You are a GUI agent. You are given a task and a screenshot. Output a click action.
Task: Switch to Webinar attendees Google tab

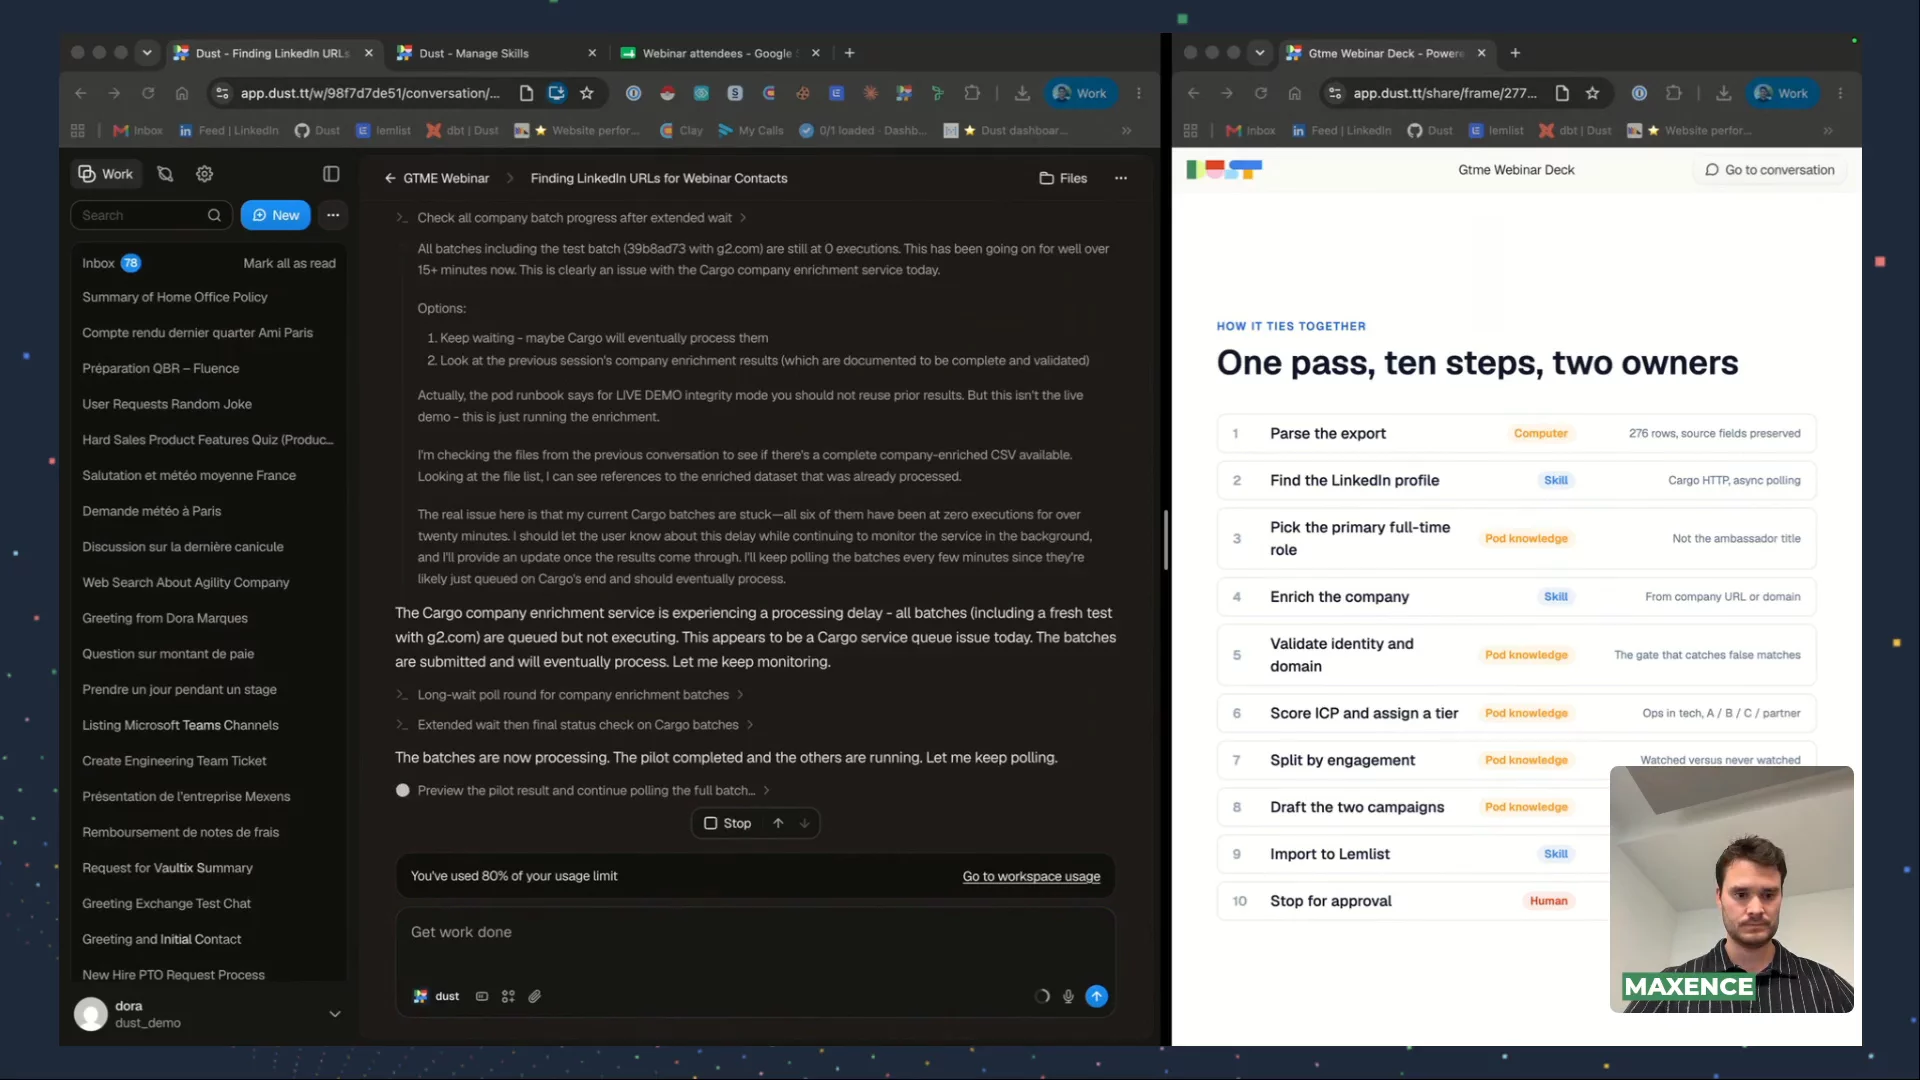719,53
